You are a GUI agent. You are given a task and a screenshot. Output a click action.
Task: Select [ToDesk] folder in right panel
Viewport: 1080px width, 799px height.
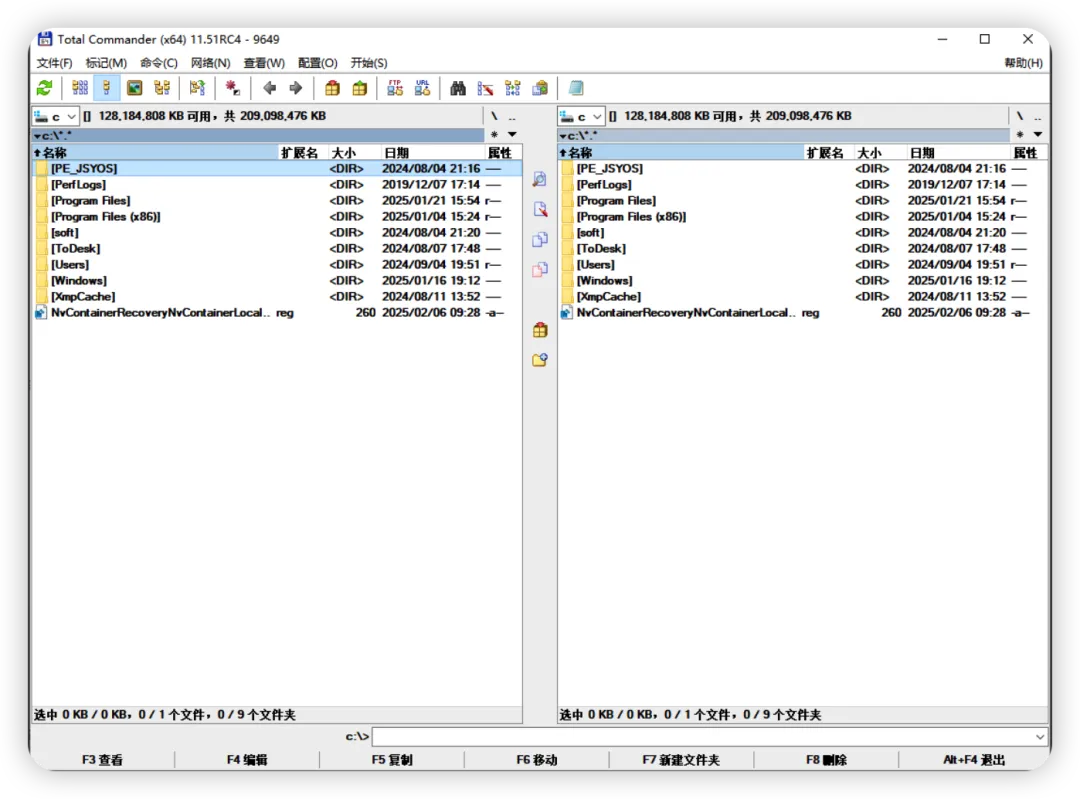[802, 249]
